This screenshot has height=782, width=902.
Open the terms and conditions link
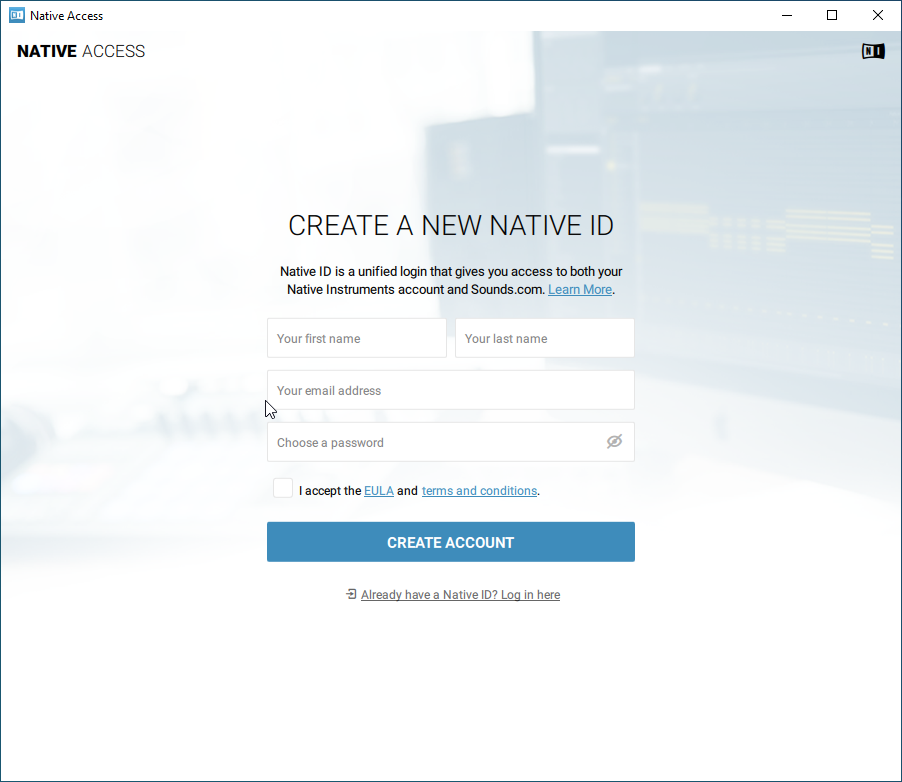(x=479, y=491)
